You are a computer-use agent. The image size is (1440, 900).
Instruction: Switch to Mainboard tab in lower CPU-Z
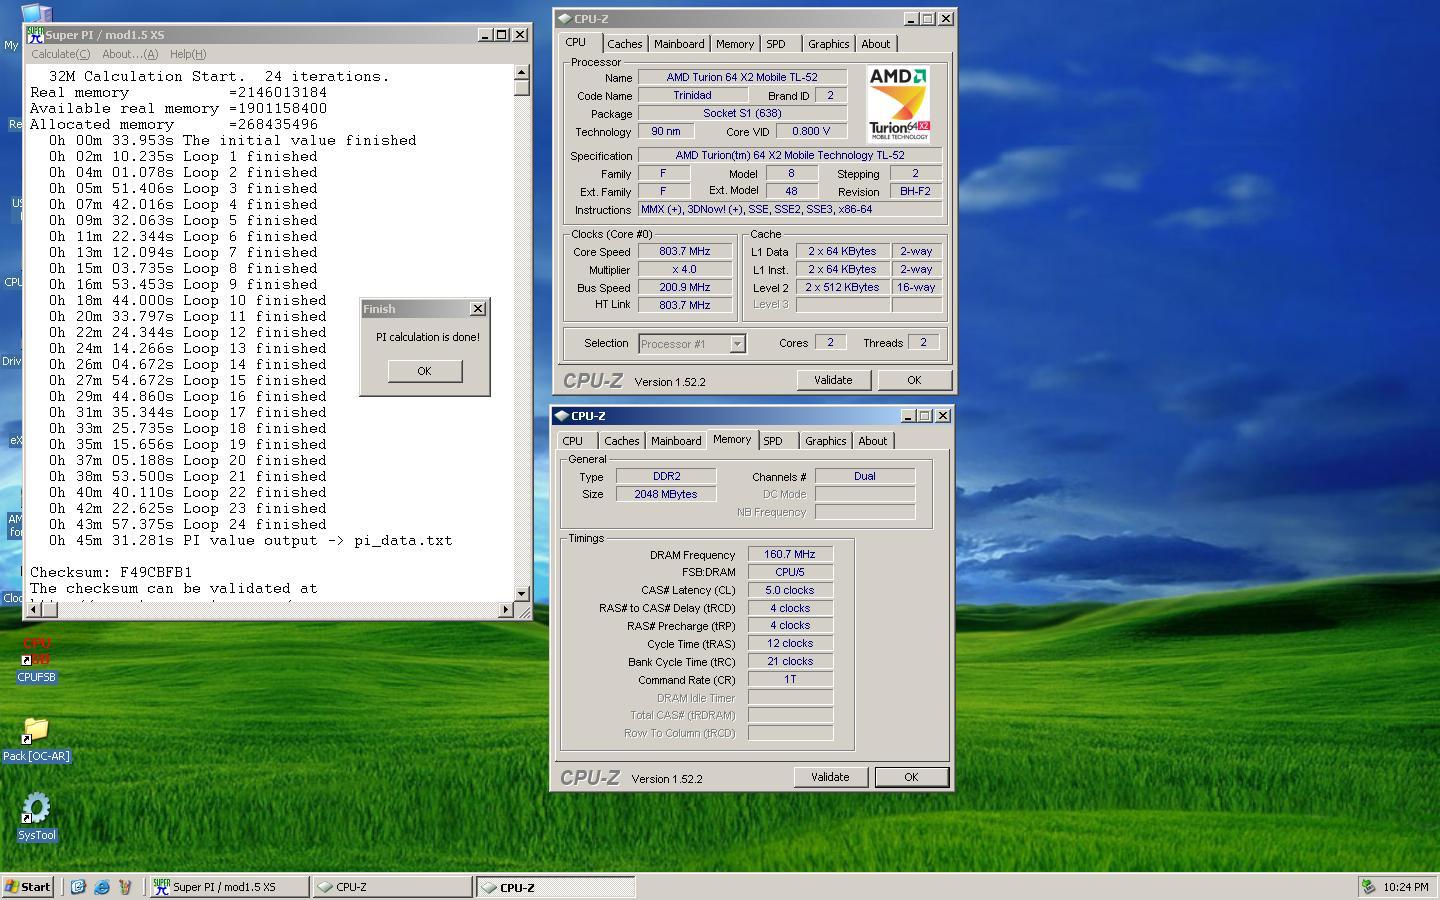tap(676, 441)
